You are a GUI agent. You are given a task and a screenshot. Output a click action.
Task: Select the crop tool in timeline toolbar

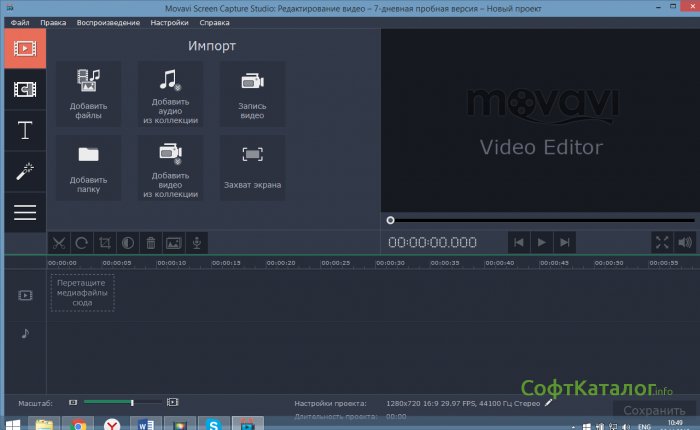[104, 242]
